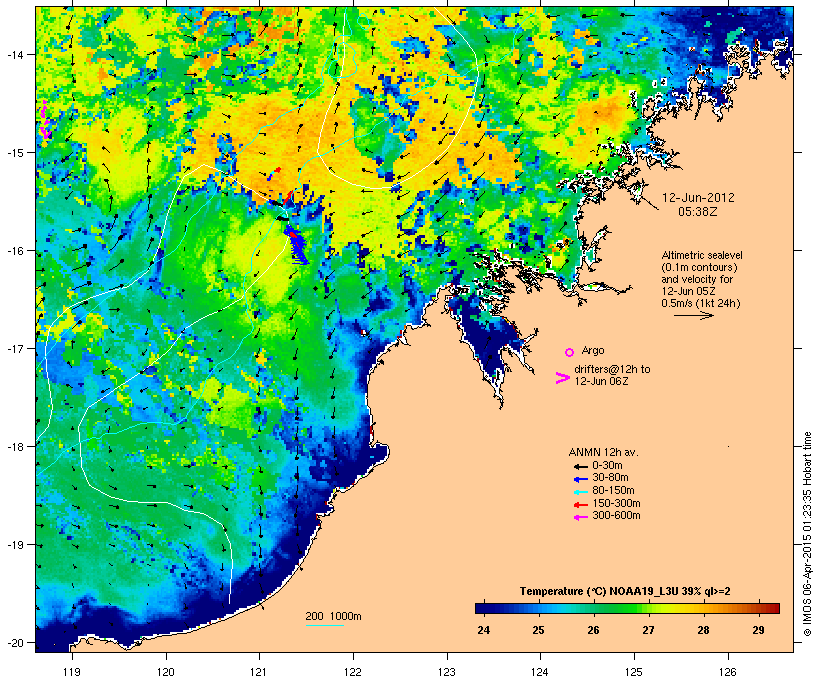
Task: Click the magenta Argo circle symbol
Action: point(569,352)
